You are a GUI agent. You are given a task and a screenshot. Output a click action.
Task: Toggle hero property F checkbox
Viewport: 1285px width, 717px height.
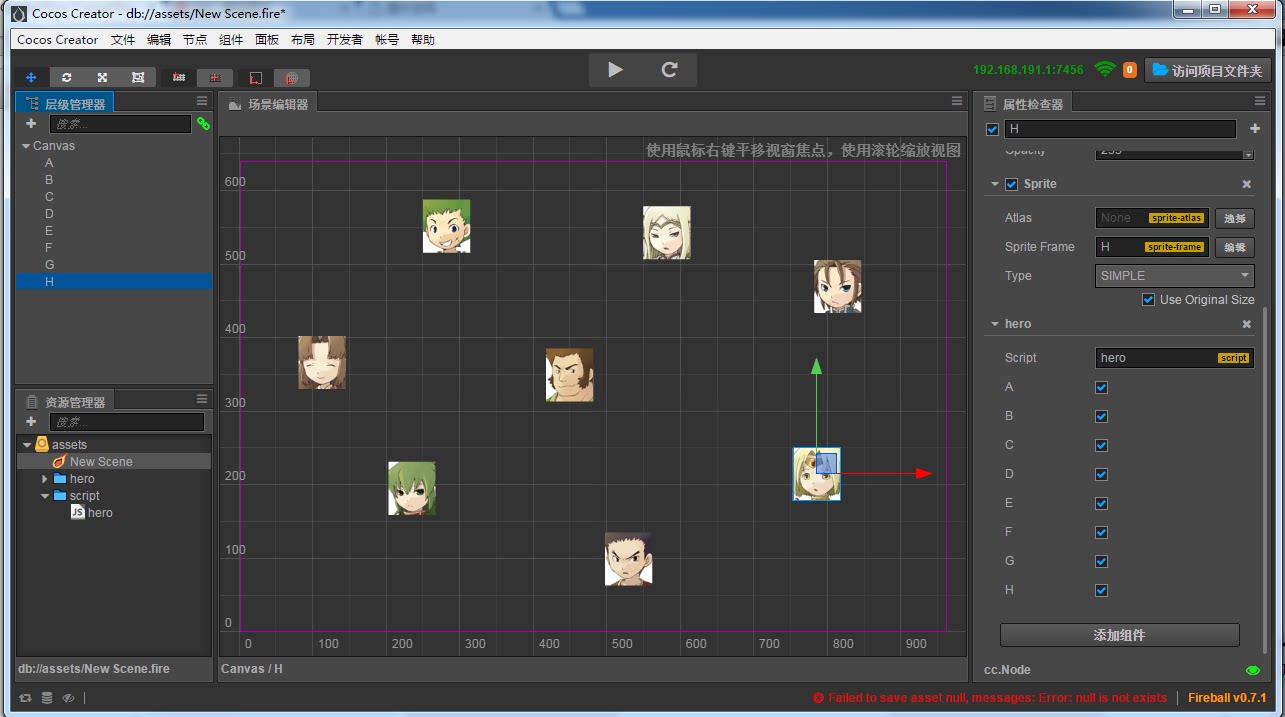pos(1101,532)
